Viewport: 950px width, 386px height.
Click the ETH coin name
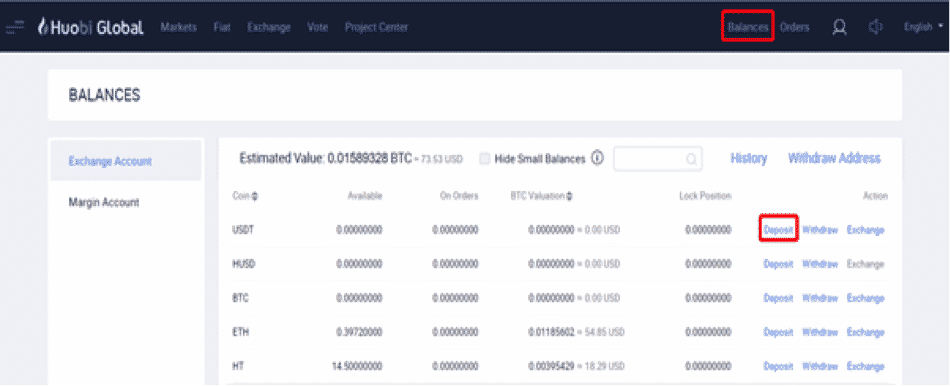pyautogui.click(x=240, y=332)
